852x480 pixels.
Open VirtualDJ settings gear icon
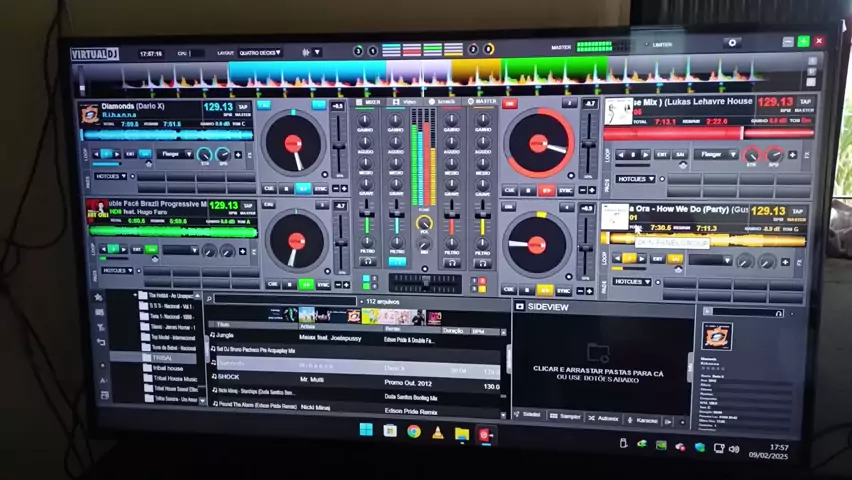[733, 43]
